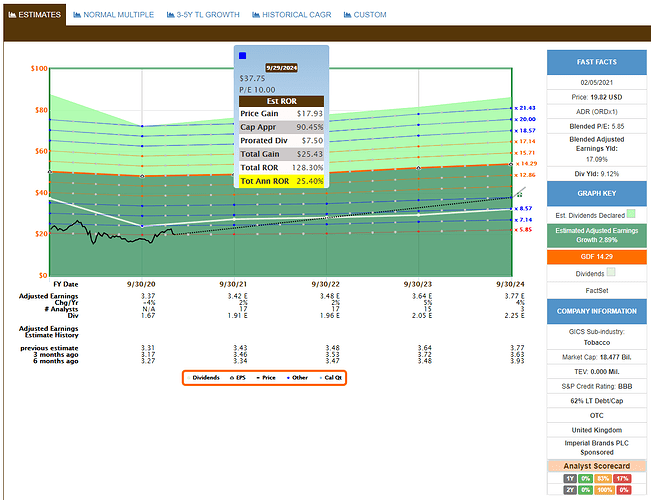Screen dimensions: 651x500
Task: Click chart icon beside CUSTOM
Action: coord(347,15)
